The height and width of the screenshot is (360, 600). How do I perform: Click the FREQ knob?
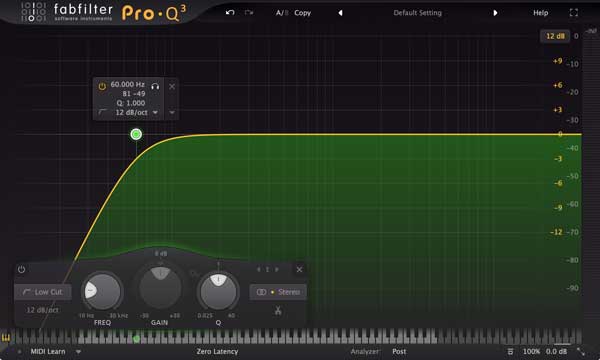coord(102,292)
